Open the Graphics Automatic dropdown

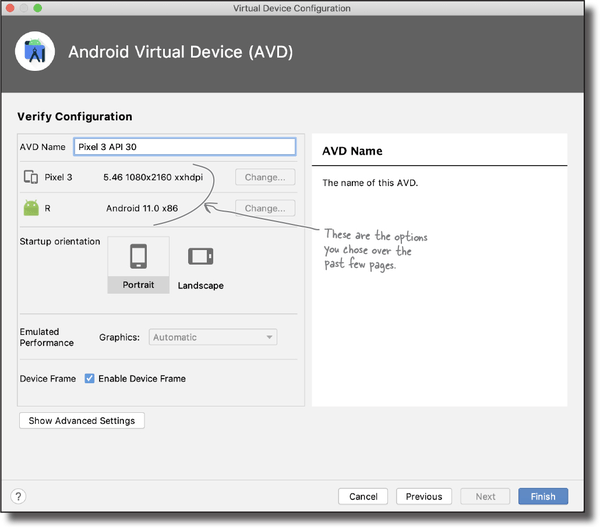click(213, 337)
